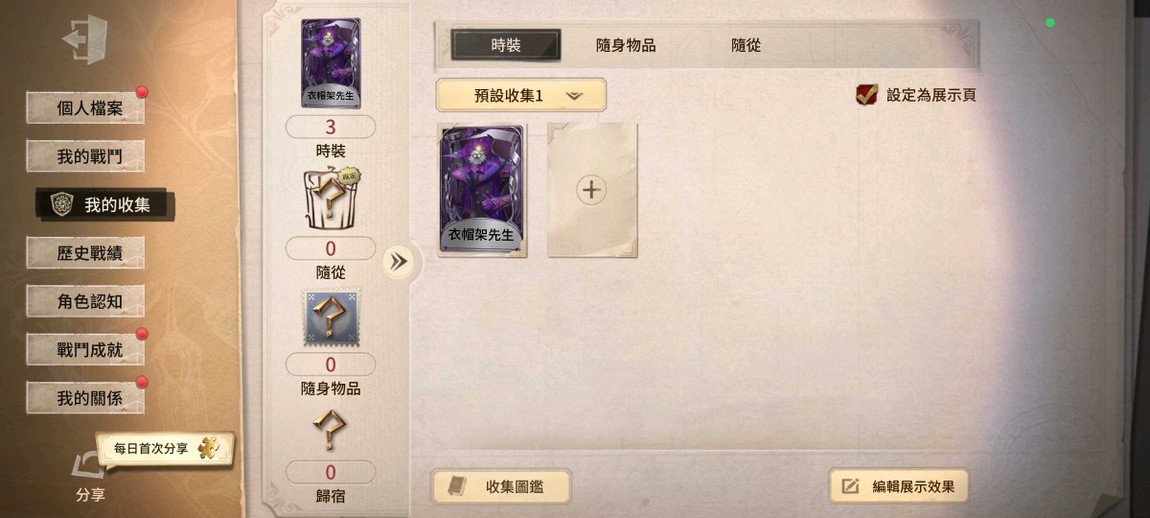
Task: Open the 收集圖鑑 button
Action: tap(501, 486)
